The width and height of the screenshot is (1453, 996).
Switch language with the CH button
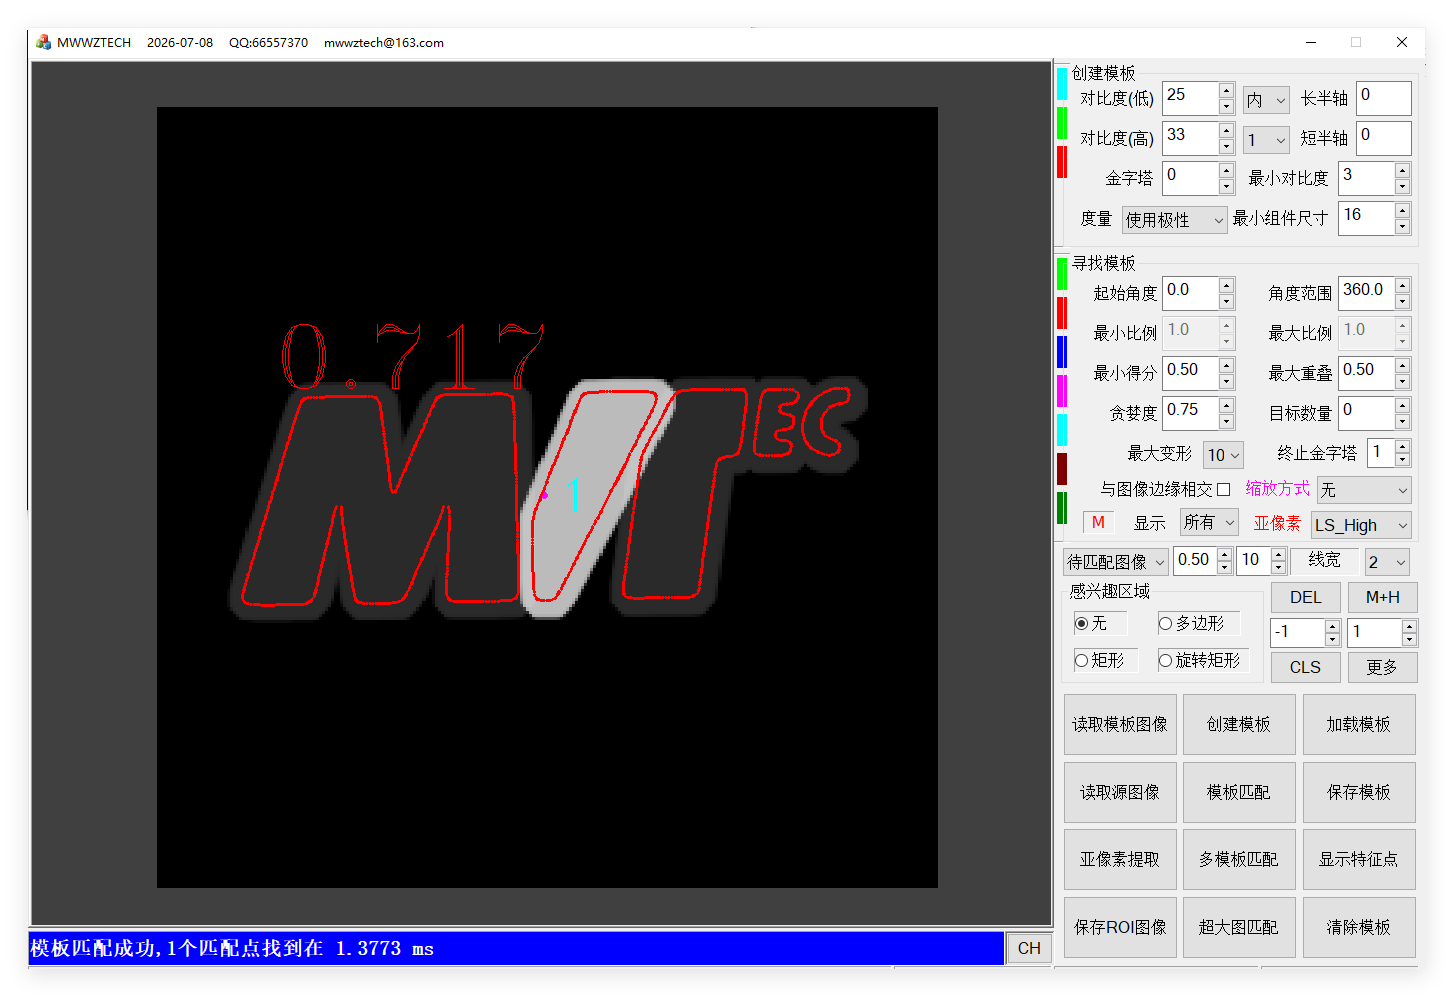click(1029, 948)
